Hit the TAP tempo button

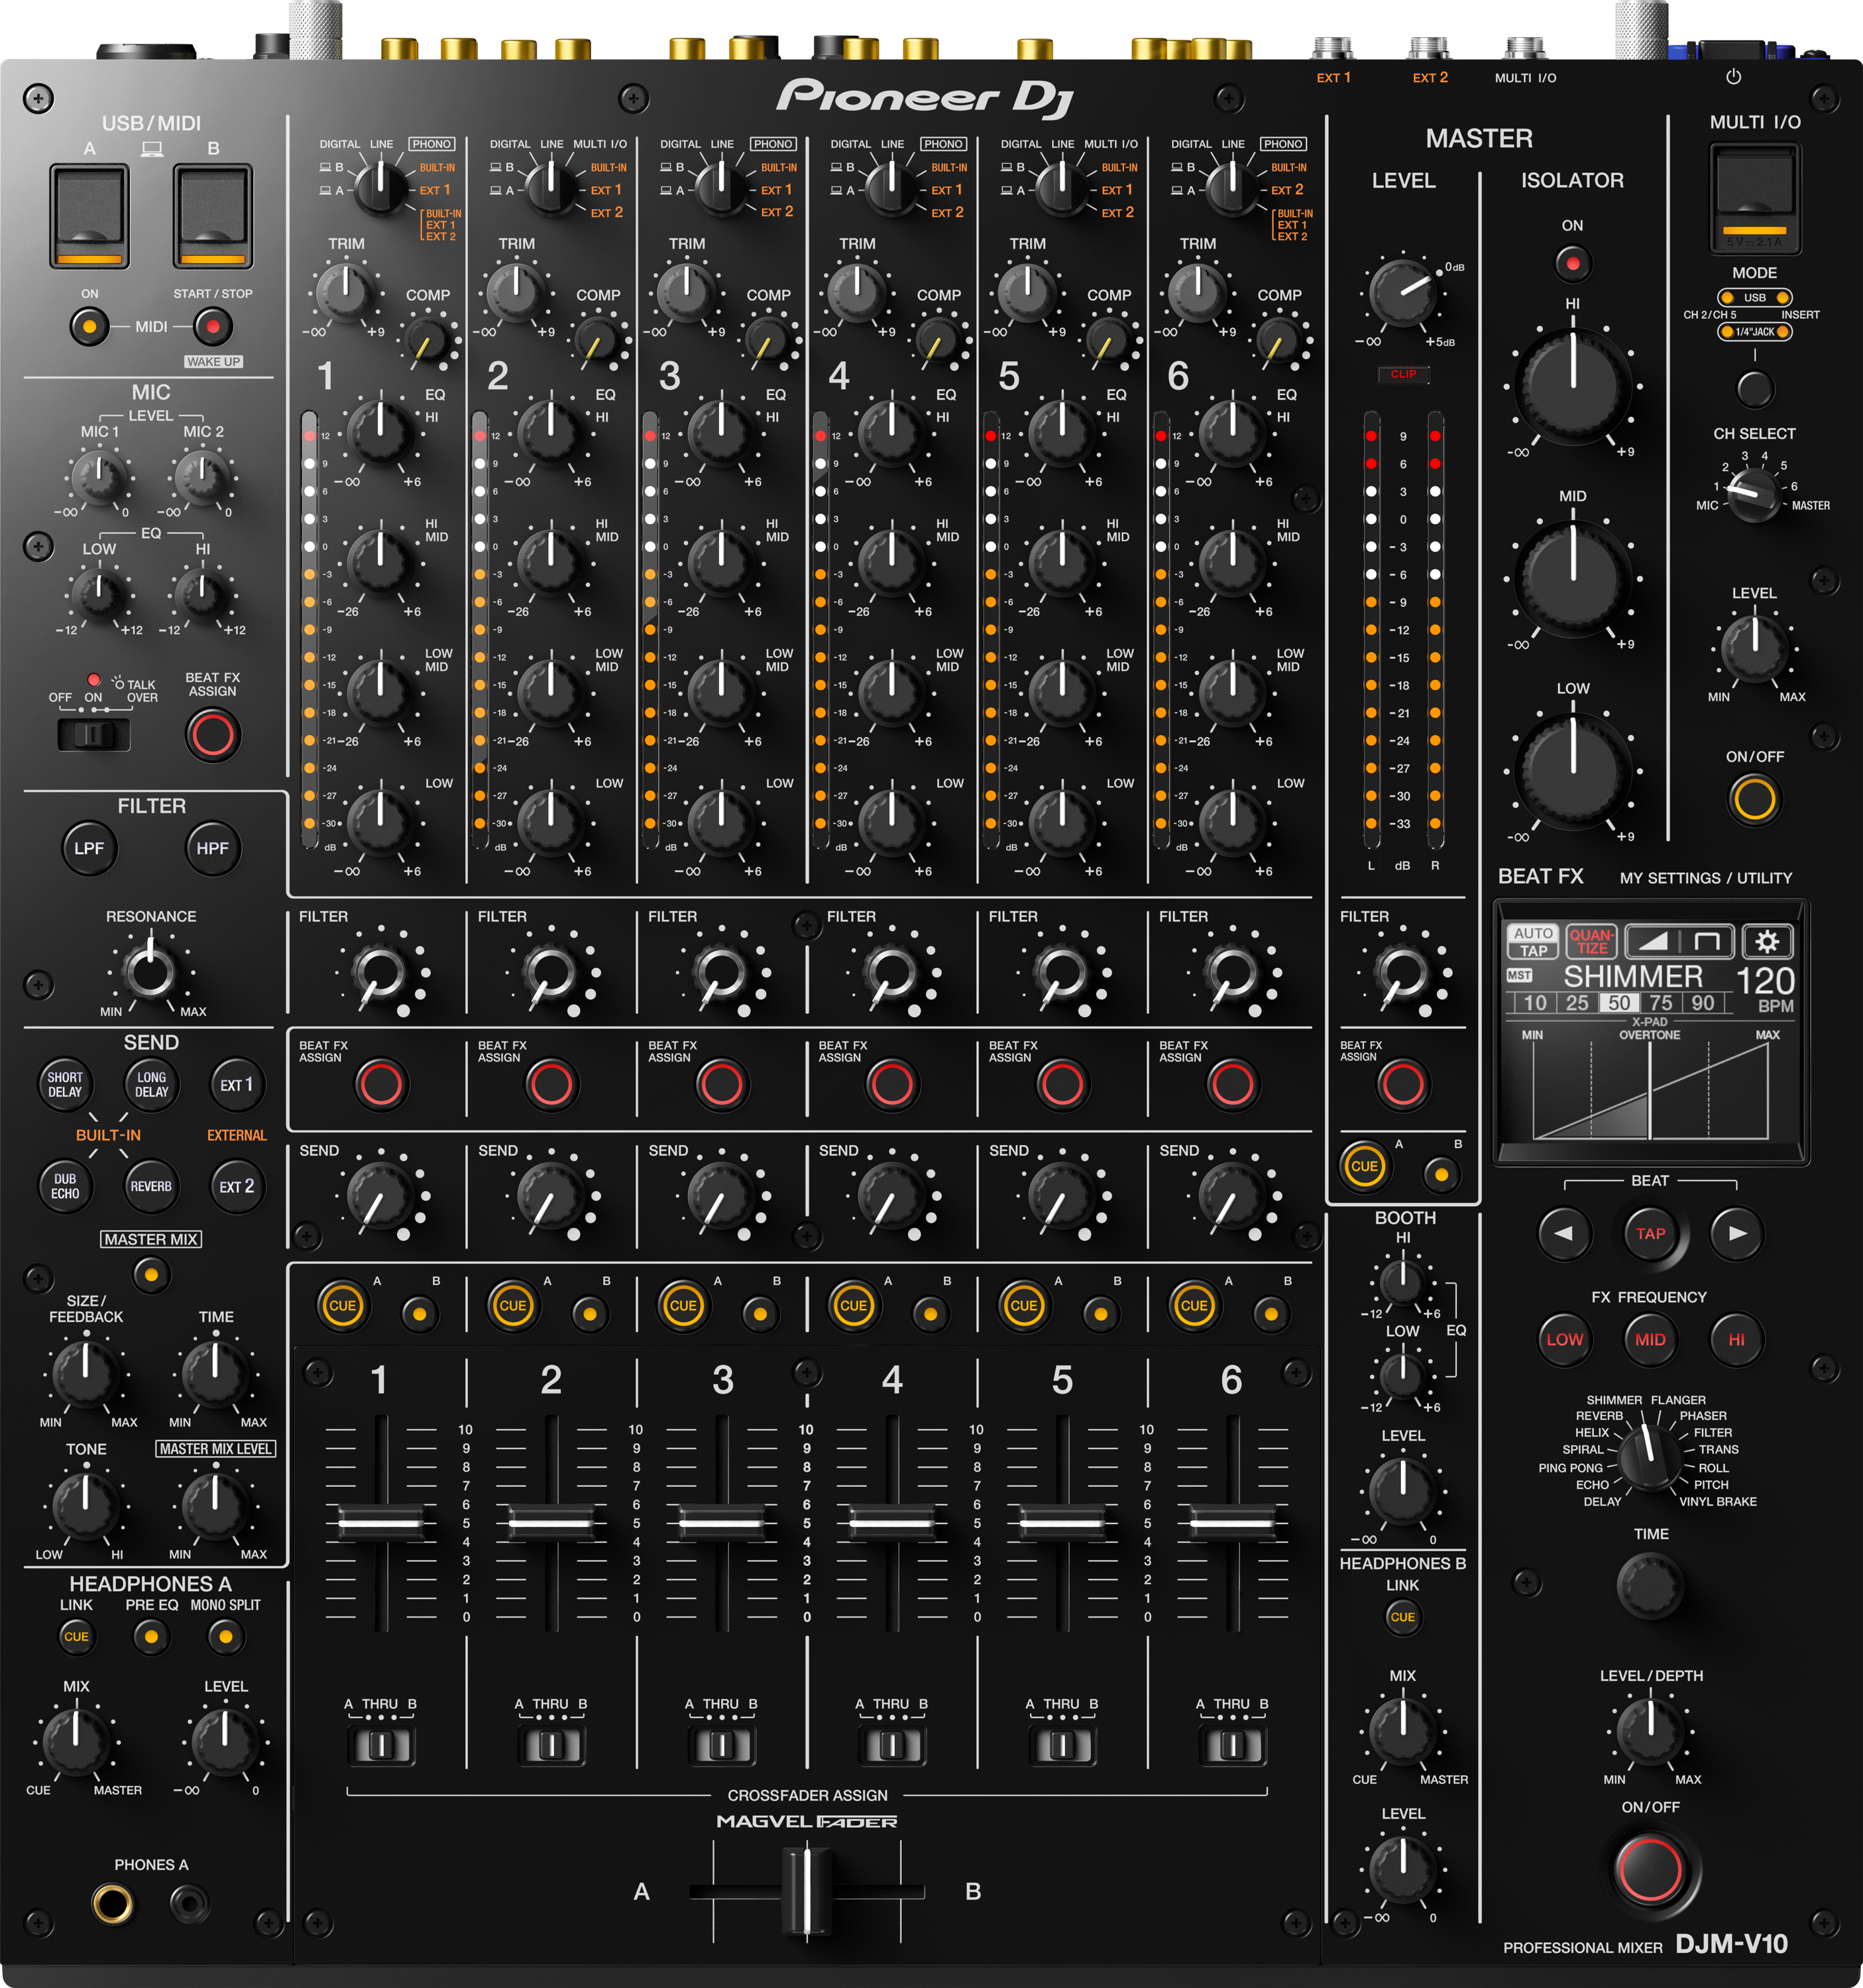coord(1651,1233)
